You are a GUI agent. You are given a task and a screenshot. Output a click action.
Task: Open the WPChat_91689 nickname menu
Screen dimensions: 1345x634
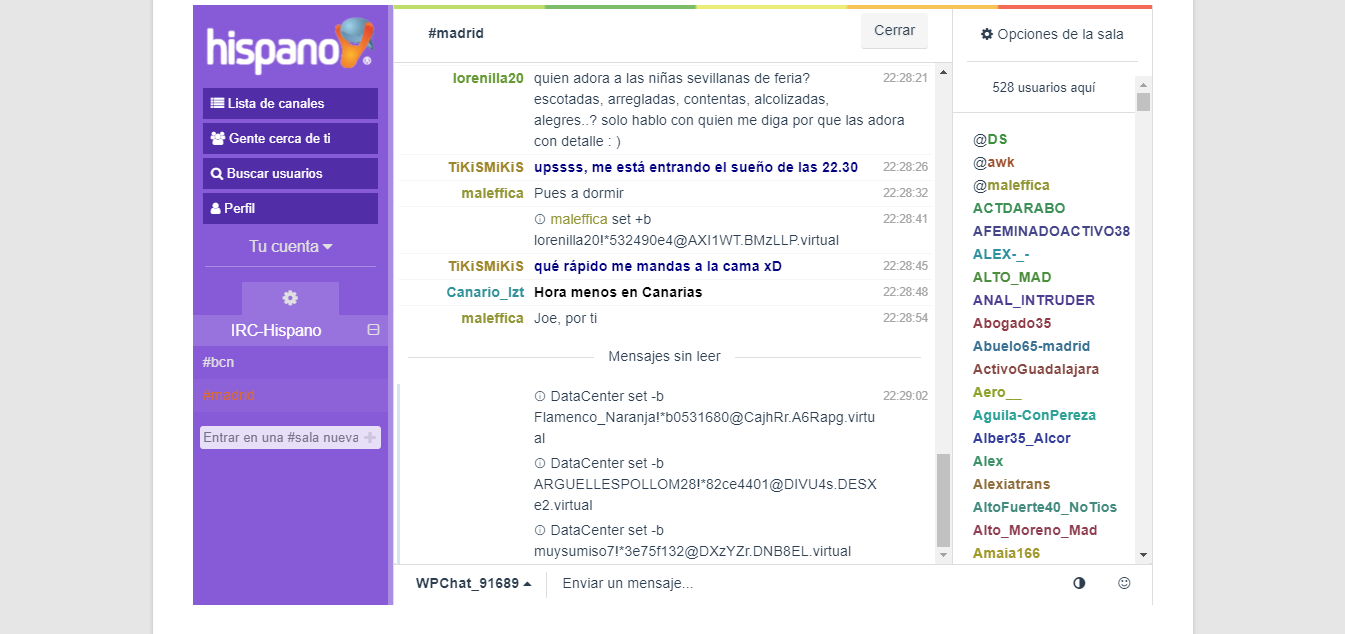pos(473,583)
